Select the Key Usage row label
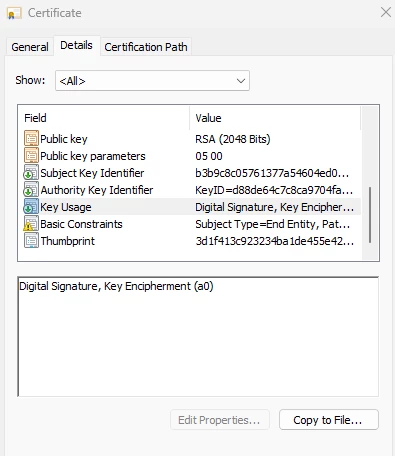395x456 pixels. tap(66, 207)
